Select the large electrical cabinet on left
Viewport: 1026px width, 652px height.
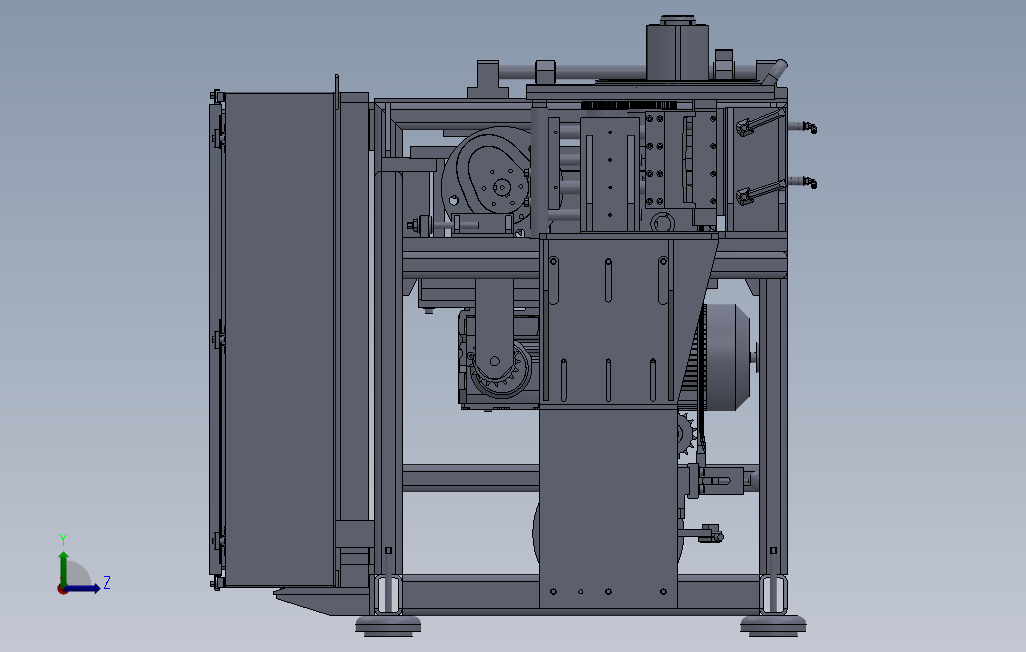tap(279, 340)
